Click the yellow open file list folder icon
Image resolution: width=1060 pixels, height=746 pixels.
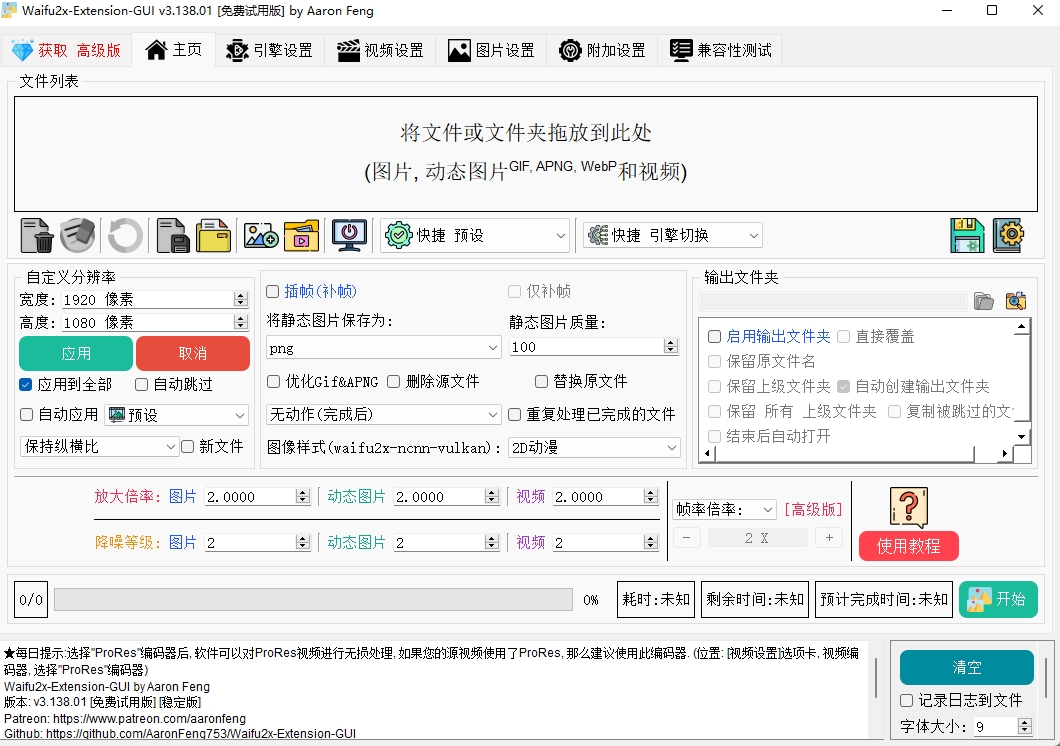coord(213,235)
